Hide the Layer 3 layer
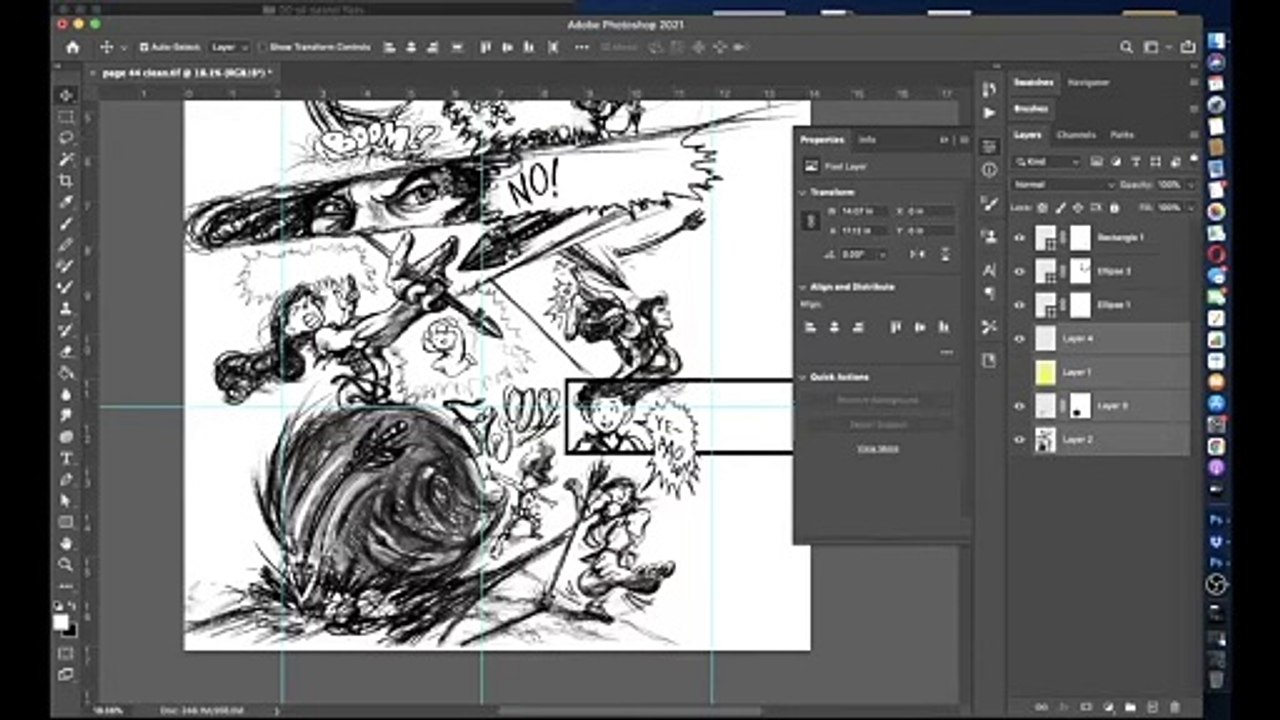This screenshot has height=720, width=1280. point(1019,406)
